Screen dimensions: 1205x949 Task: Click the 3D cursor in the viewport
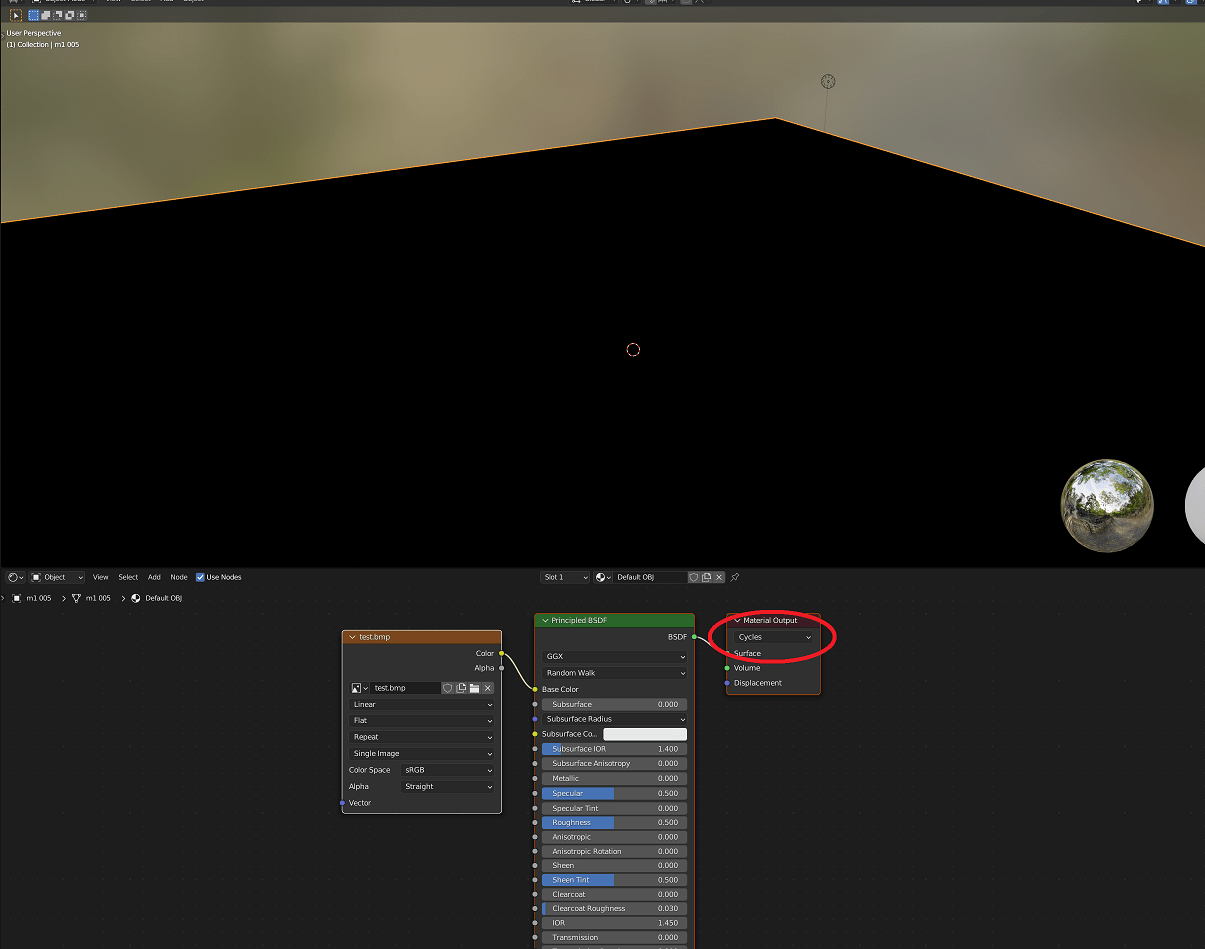[x=633, y=349]
